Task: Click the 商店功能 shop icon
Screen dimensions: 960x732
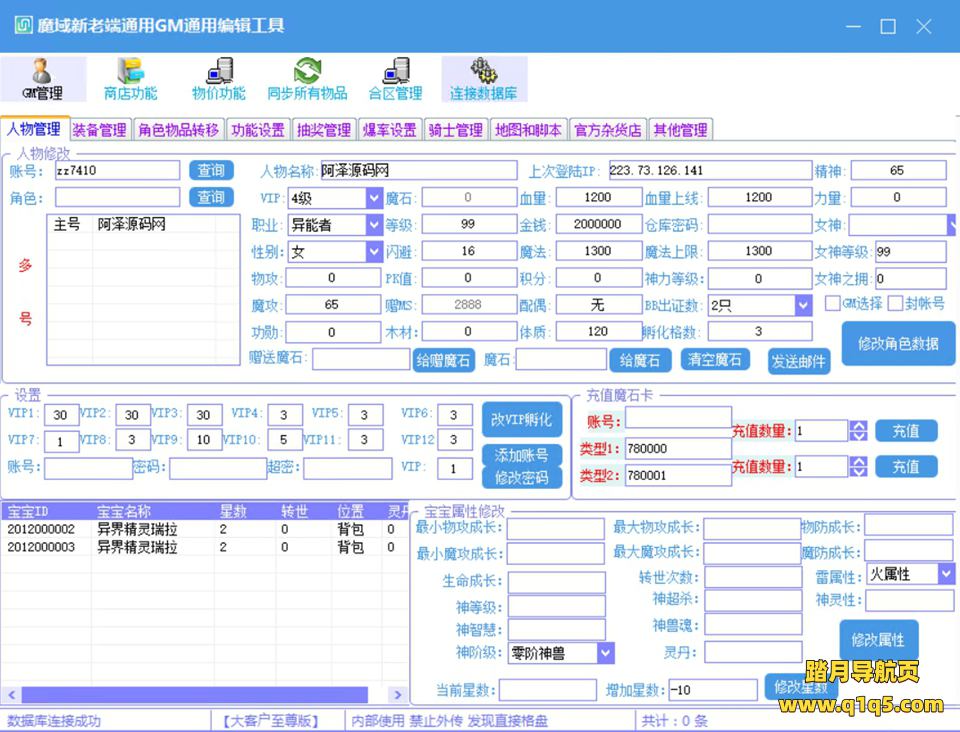Action: (x=130, y=78)
